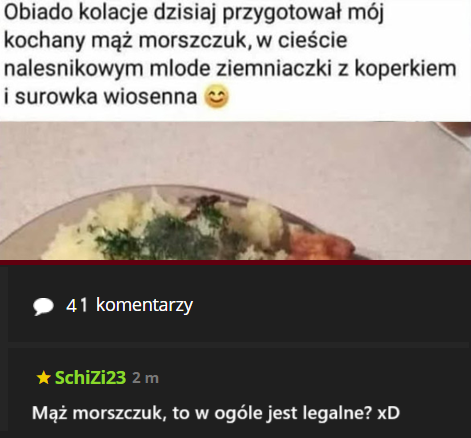This screenshot has width=471, height=438.
Task: Click the number 41 in comments counter
Action: (77, 305)
